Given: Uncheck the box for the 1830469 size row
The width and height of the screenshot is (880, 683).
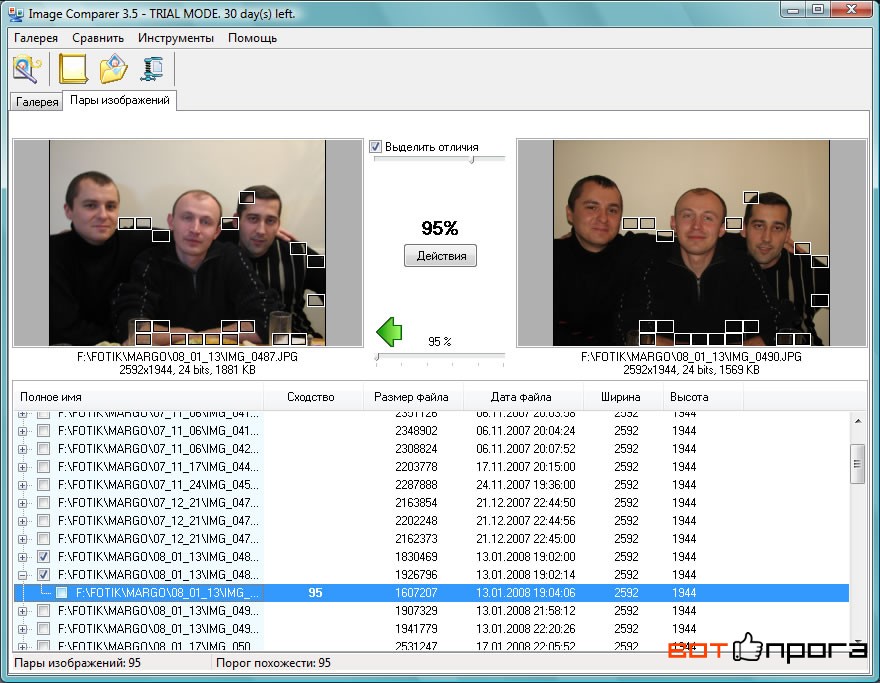Looking at the screenshot, I should pyautogui.click(x=43, y=557).
